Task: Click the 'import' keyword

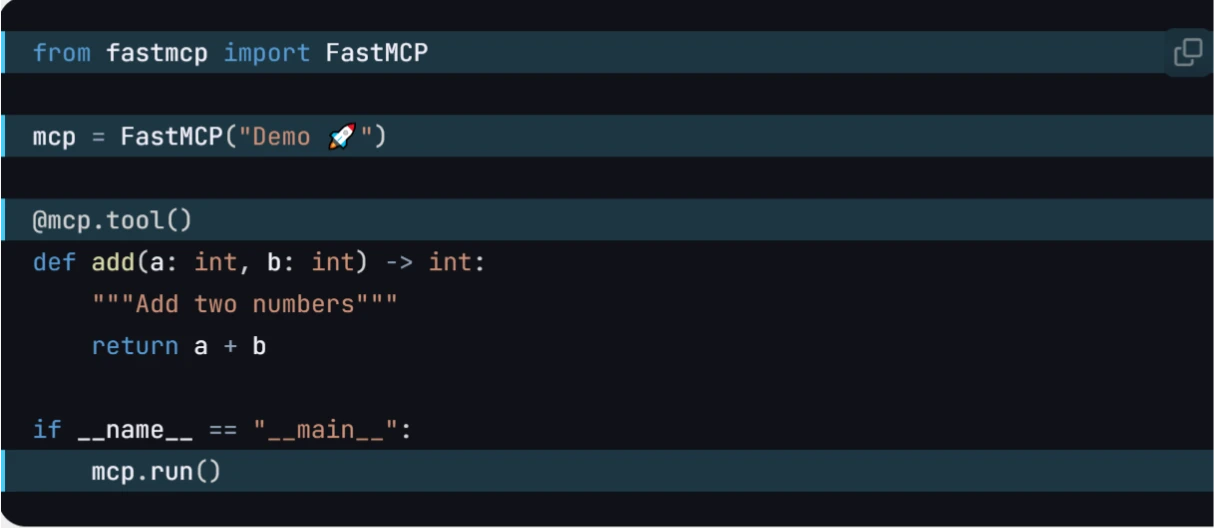Action: [x=267, y=53]
